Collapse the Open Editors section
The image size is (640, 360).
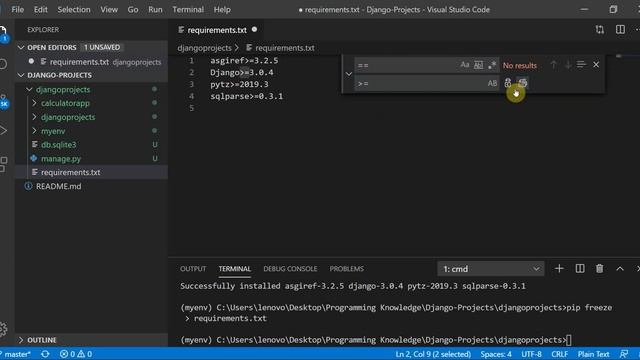pyautogui.click(x=21, y=48)
